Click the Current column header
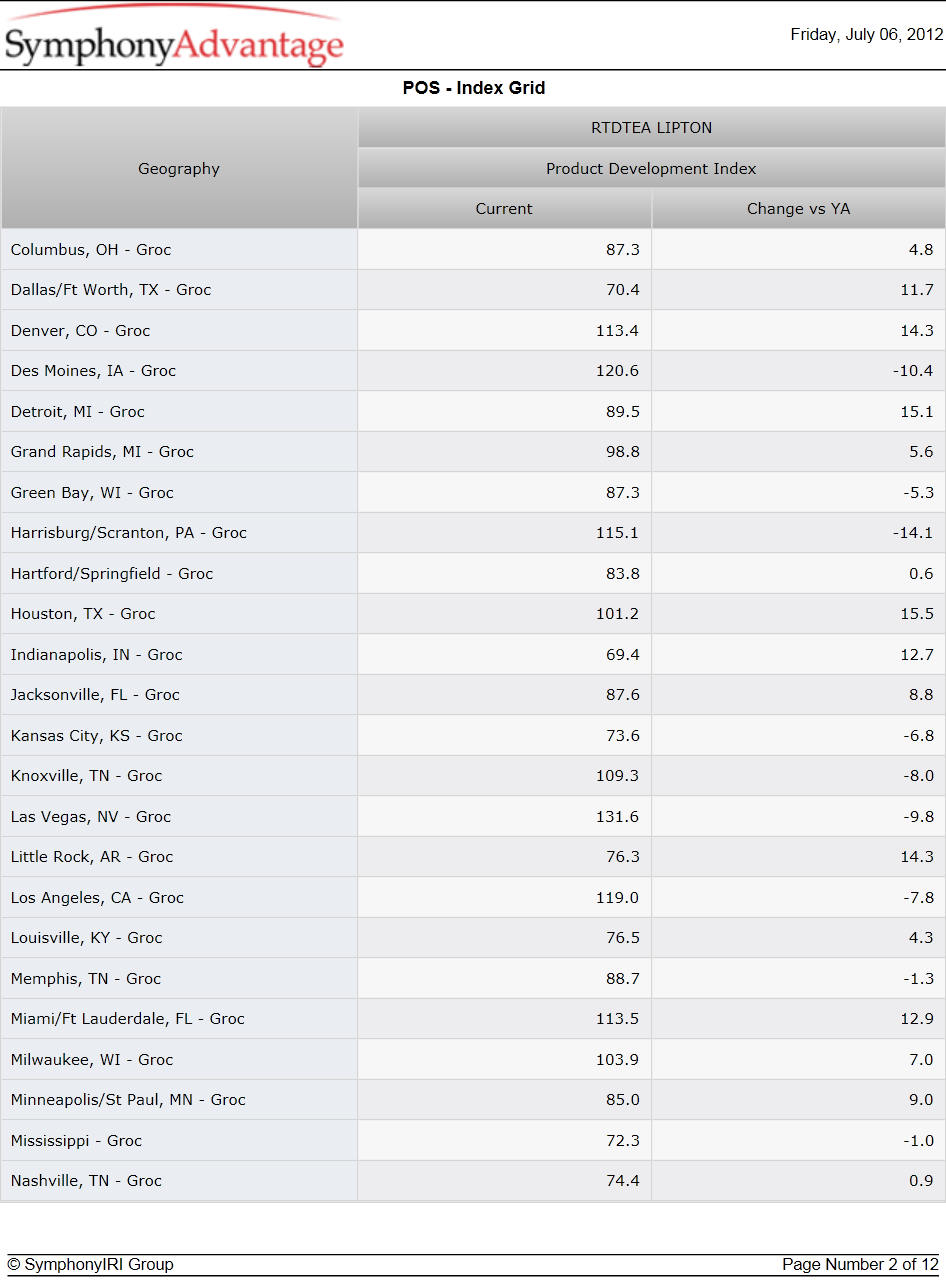 504,209
